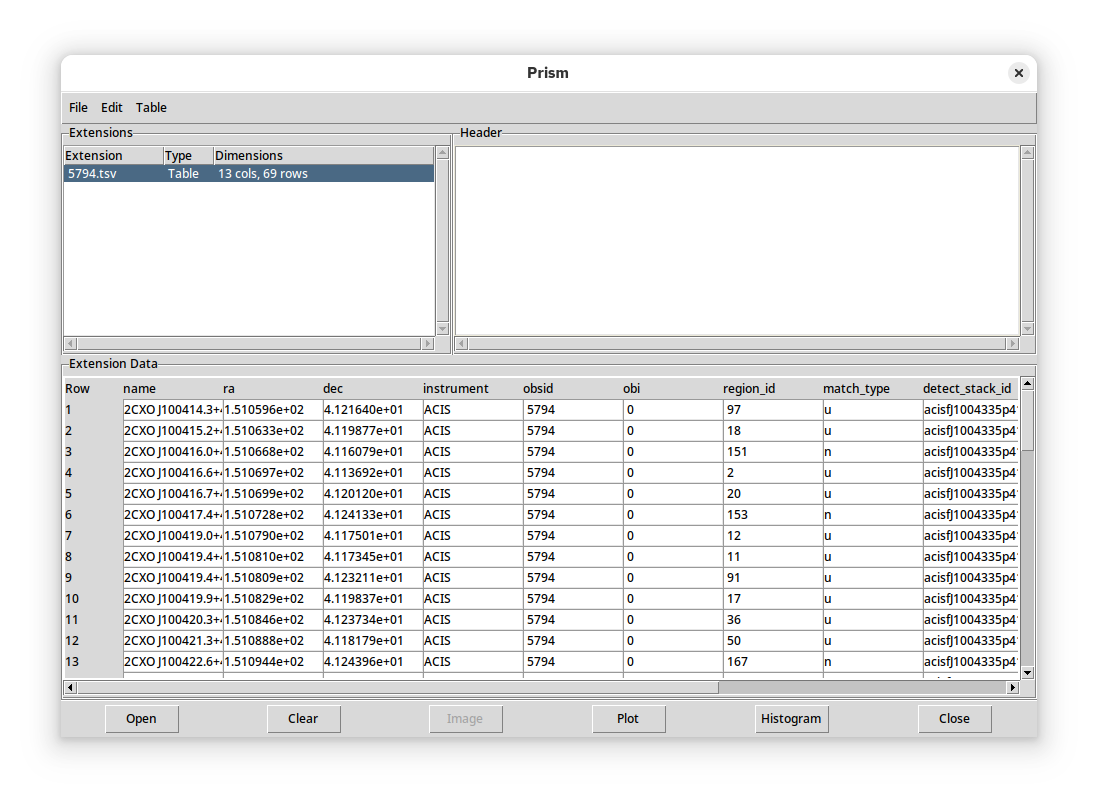
Task: Click left arrow of Header horizontal scrollbar
Action: [x=461, y=344]
